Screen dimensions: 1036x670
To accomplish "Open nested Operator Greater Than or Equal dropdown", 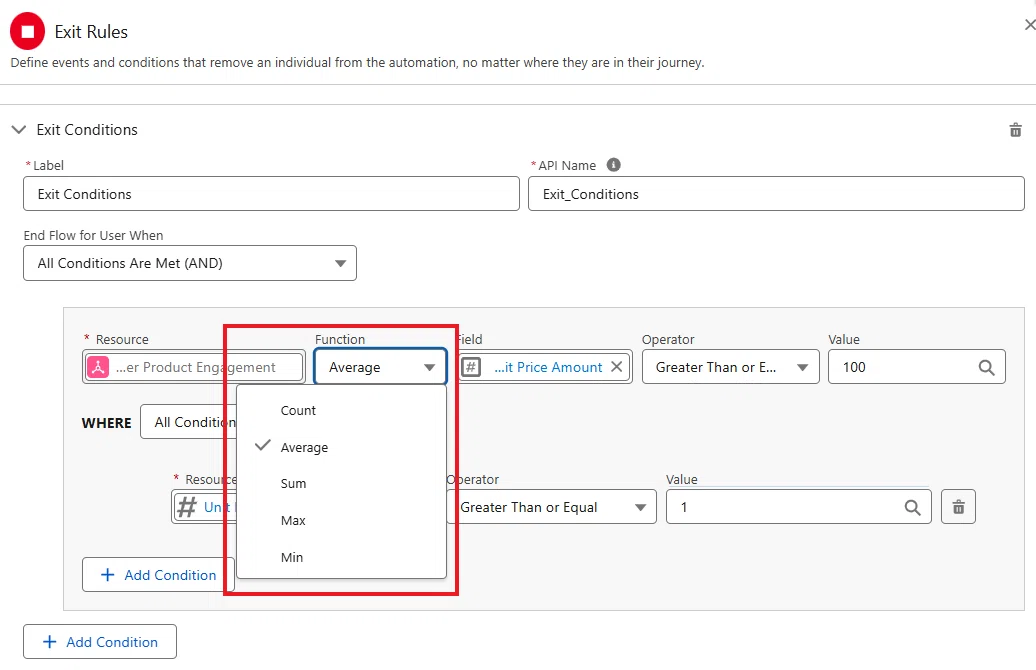I will pos(552,507).
